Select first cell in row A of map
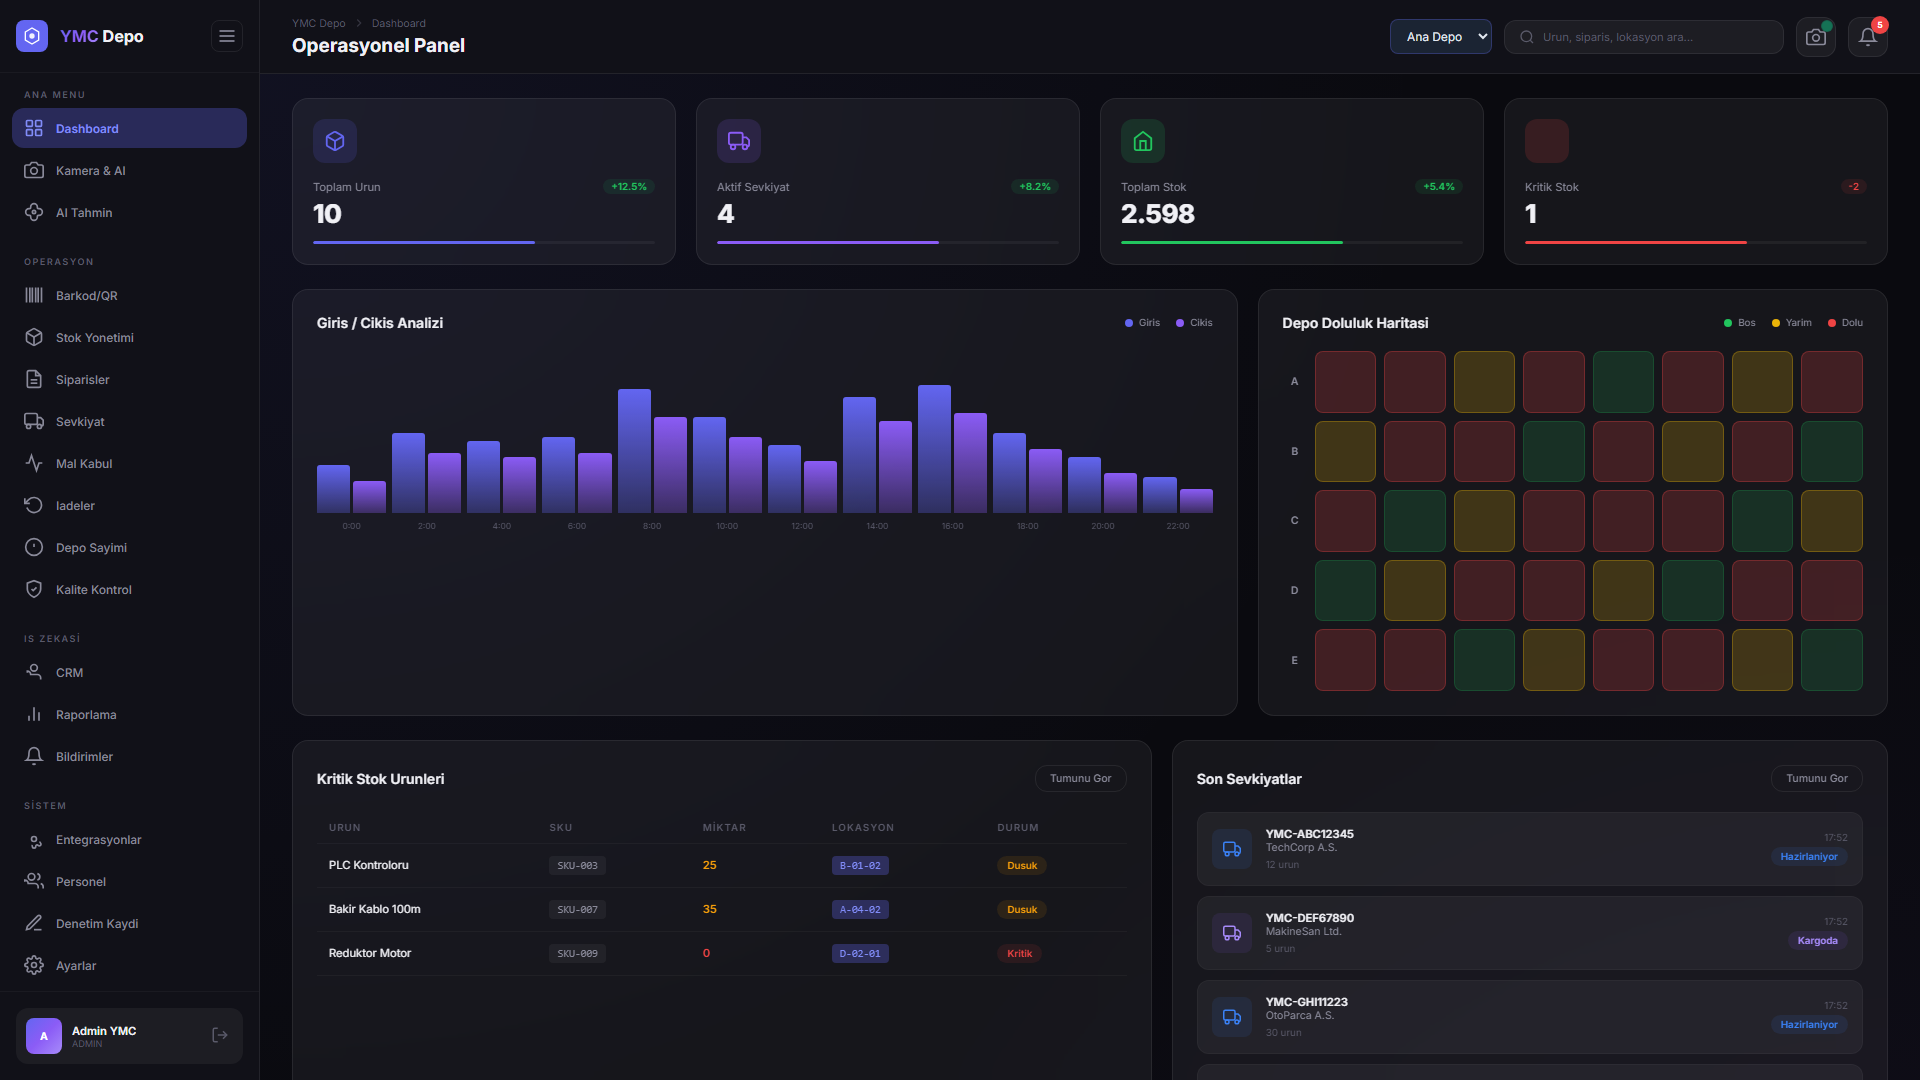Viewport: 1920px width, 1080px height. [x=1345, y=382]
